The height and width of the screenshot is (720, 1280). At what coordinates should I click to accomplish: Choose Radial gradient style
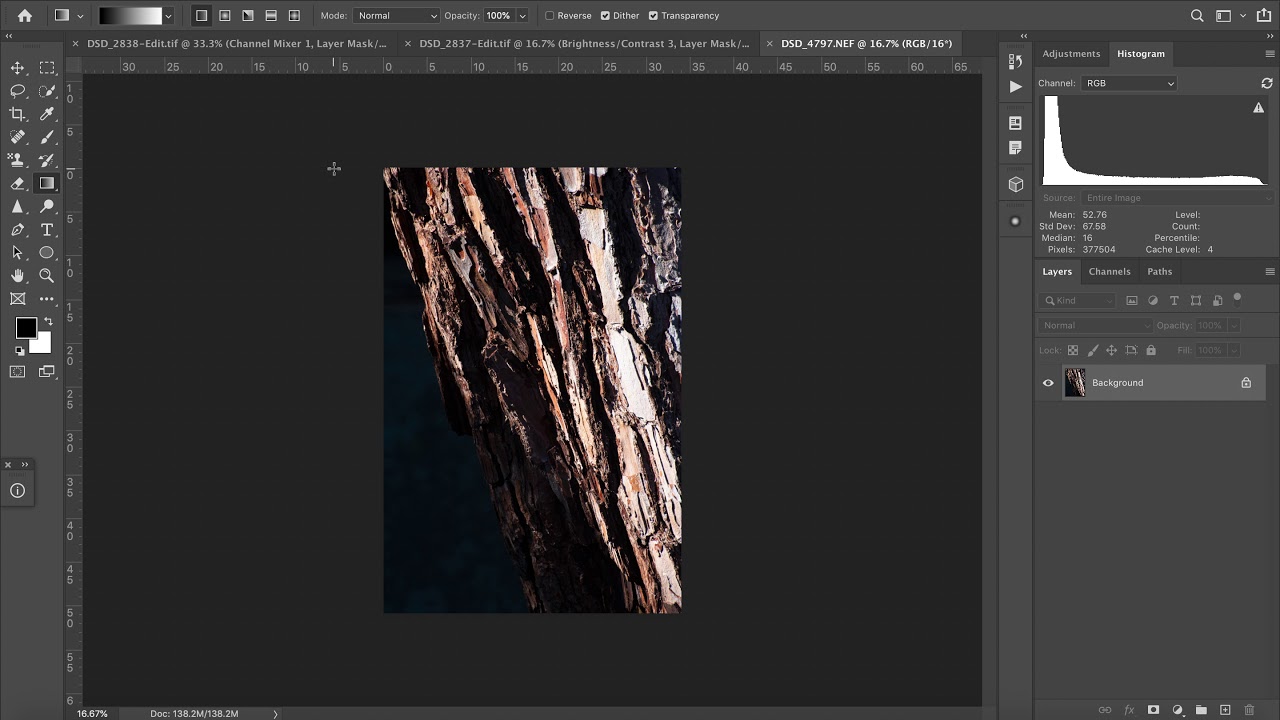coord(225,16)
